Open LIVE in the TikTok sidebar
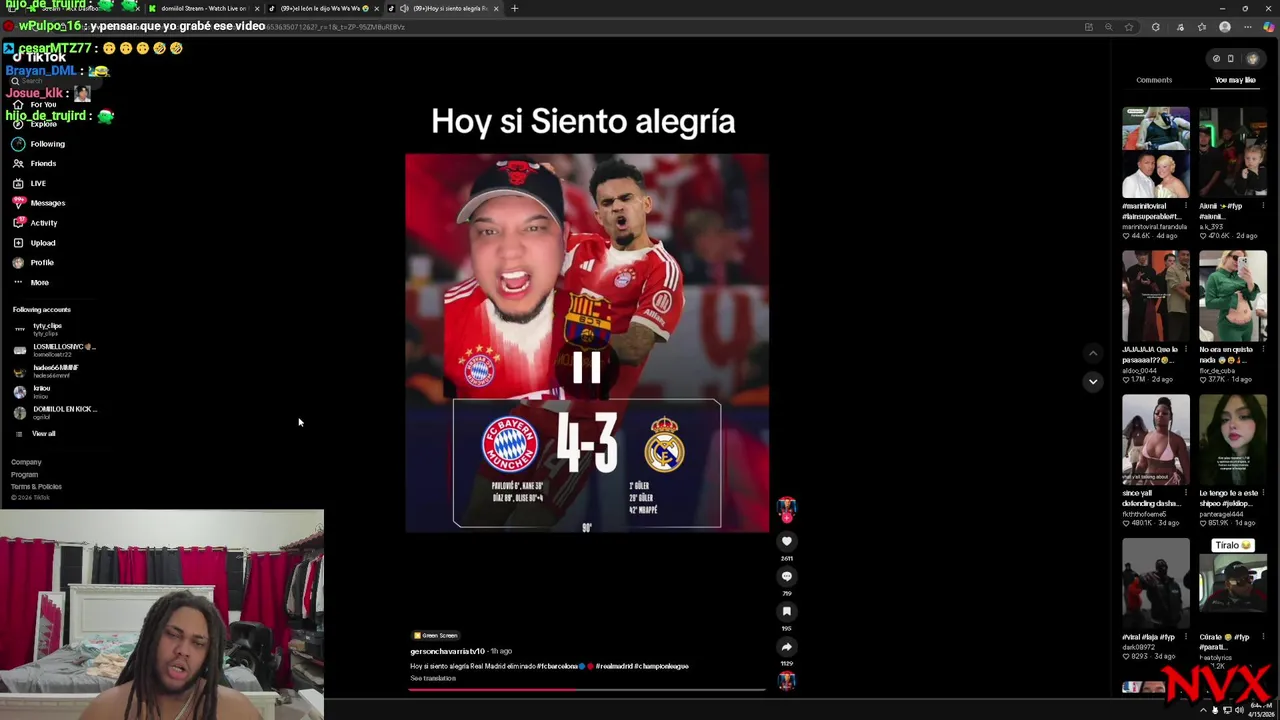The width and height of the screenshot is (1280, 720). pos(29,183)
